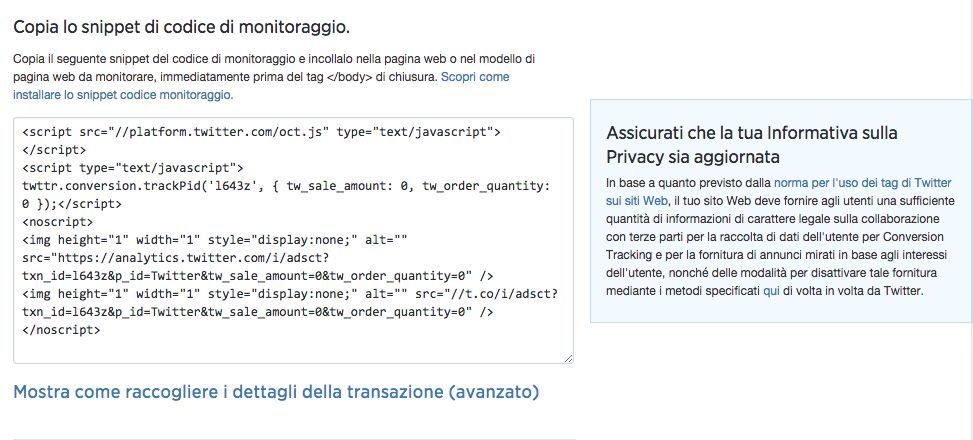Click the t.co/i/adsct img tag line
This screenshot has width=973, height=440.
(290, 294)
